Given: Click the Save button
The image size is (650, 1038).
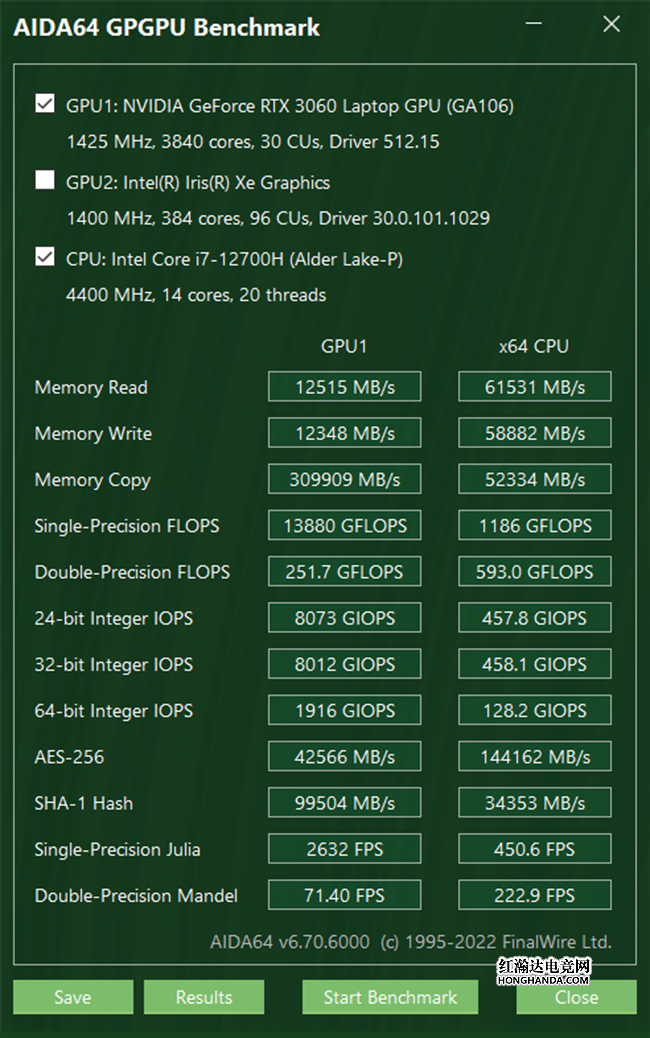Looking at the screenshot, I should pos(73,997).
